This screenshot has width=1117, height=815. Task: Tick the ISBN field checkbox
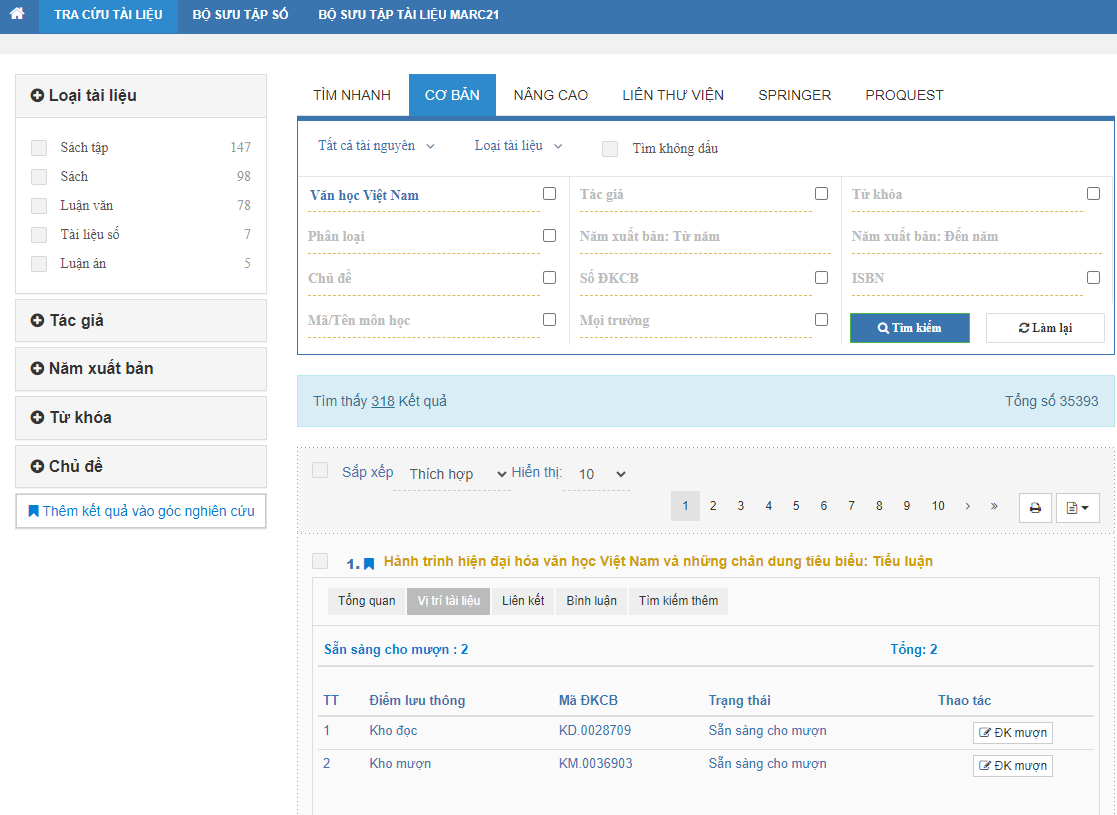click(1093, 278)
